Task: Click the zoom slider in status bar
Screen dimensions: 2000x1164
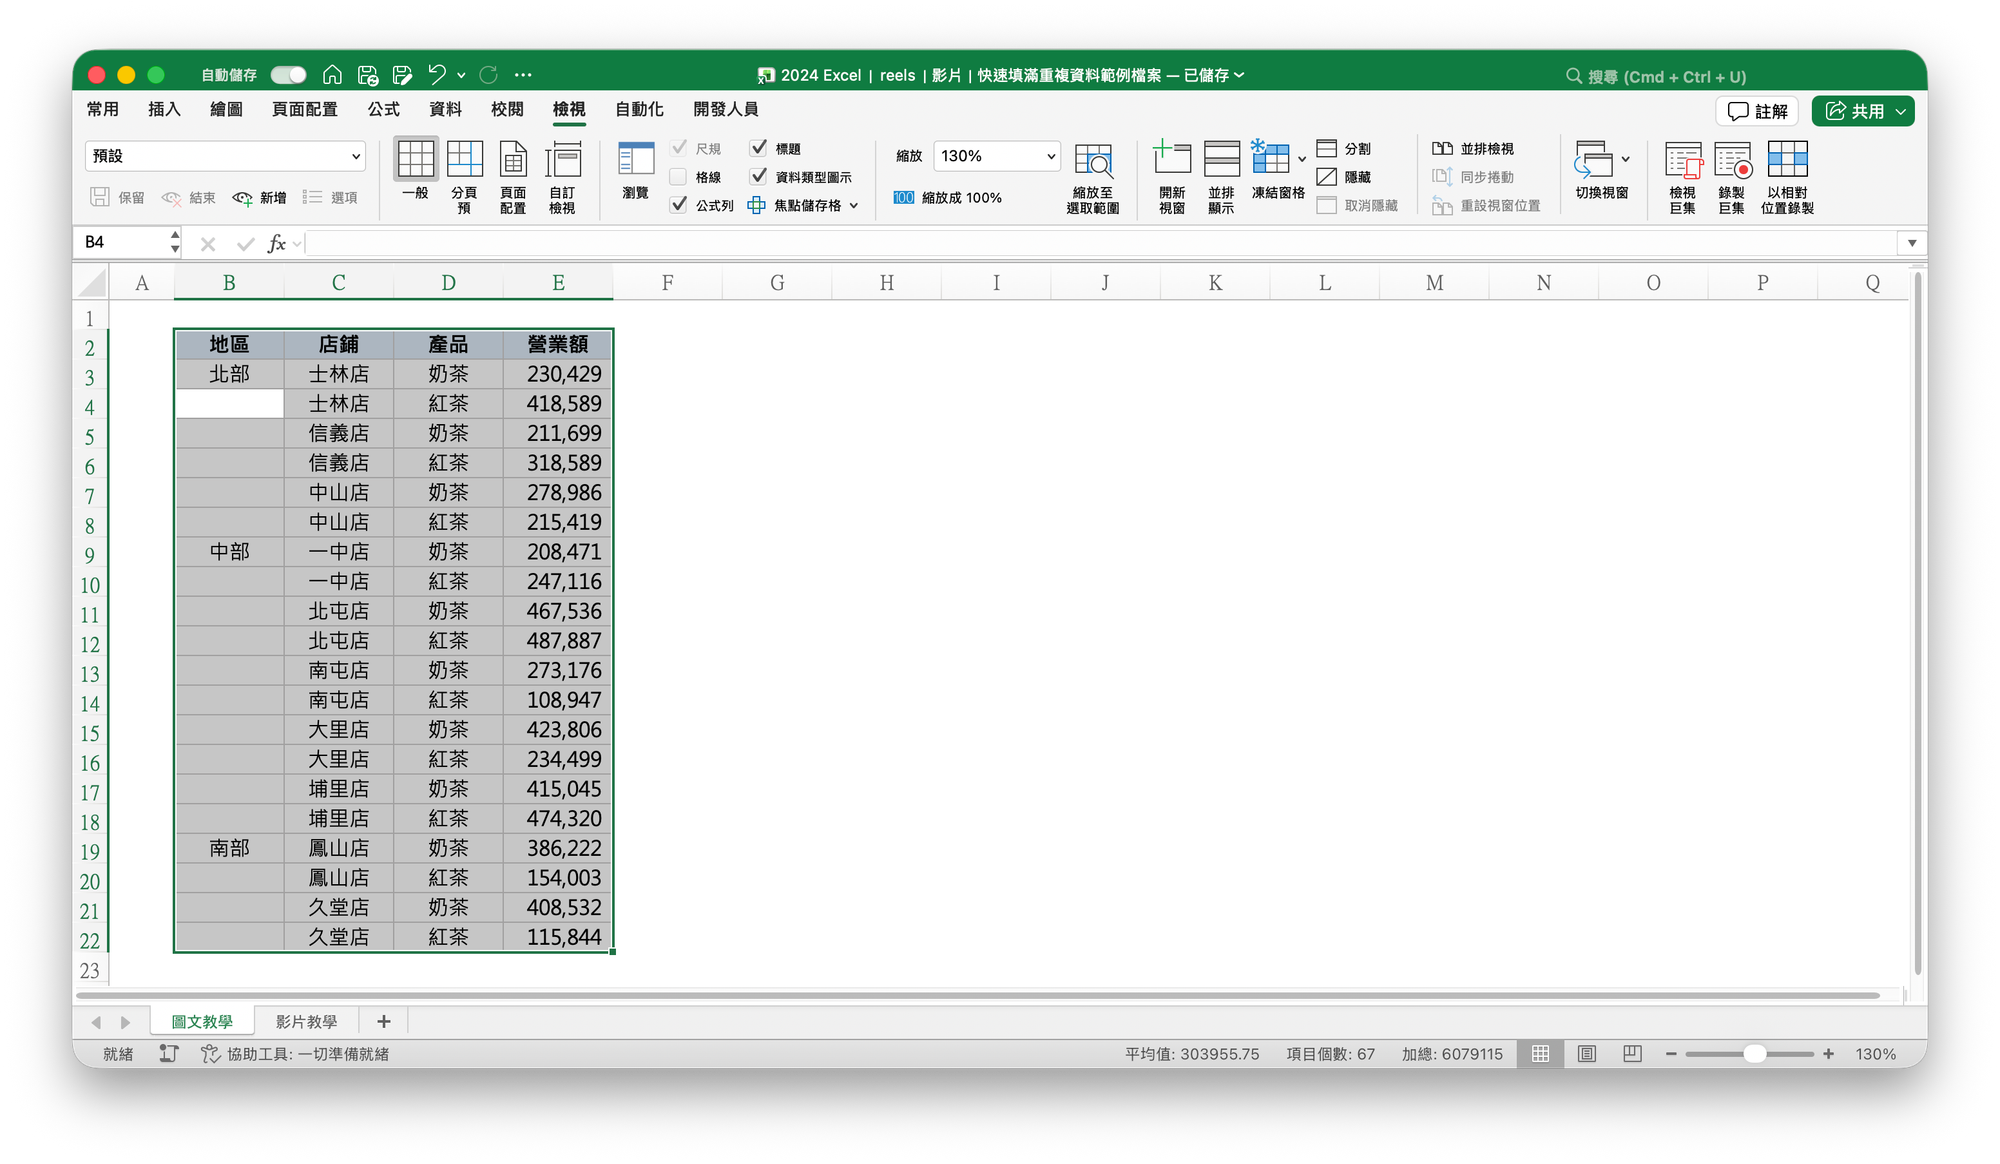Action: pos(1754,1054)
